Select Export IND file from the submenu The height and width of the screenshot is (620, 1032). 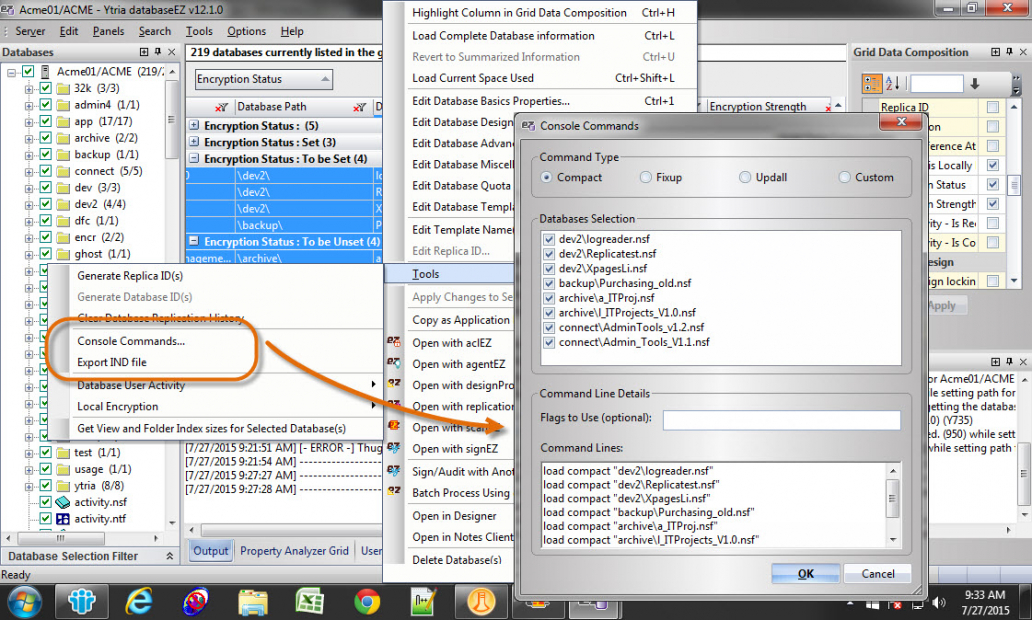click(x=112, y=362)
